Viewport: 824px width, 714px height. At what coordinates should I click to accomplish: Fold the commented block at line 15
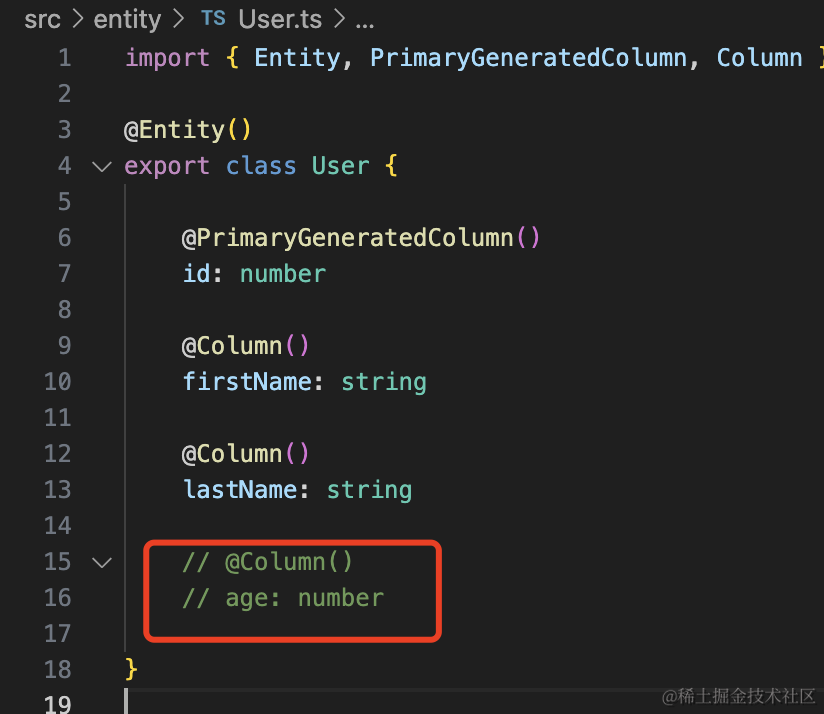(101, 562)
